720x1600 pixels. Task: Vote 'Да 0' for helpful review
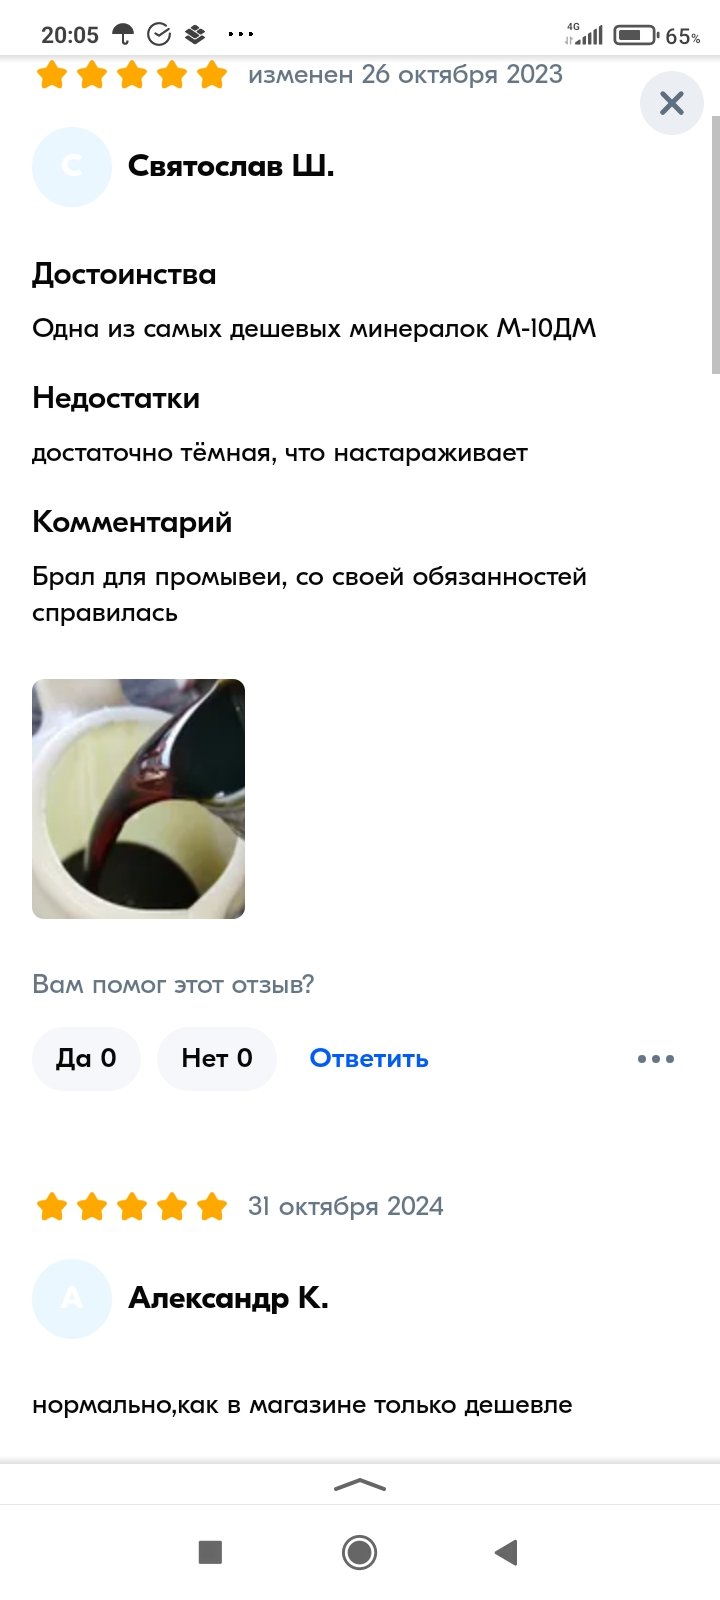pyautogui.click(x=86, y=1058)
